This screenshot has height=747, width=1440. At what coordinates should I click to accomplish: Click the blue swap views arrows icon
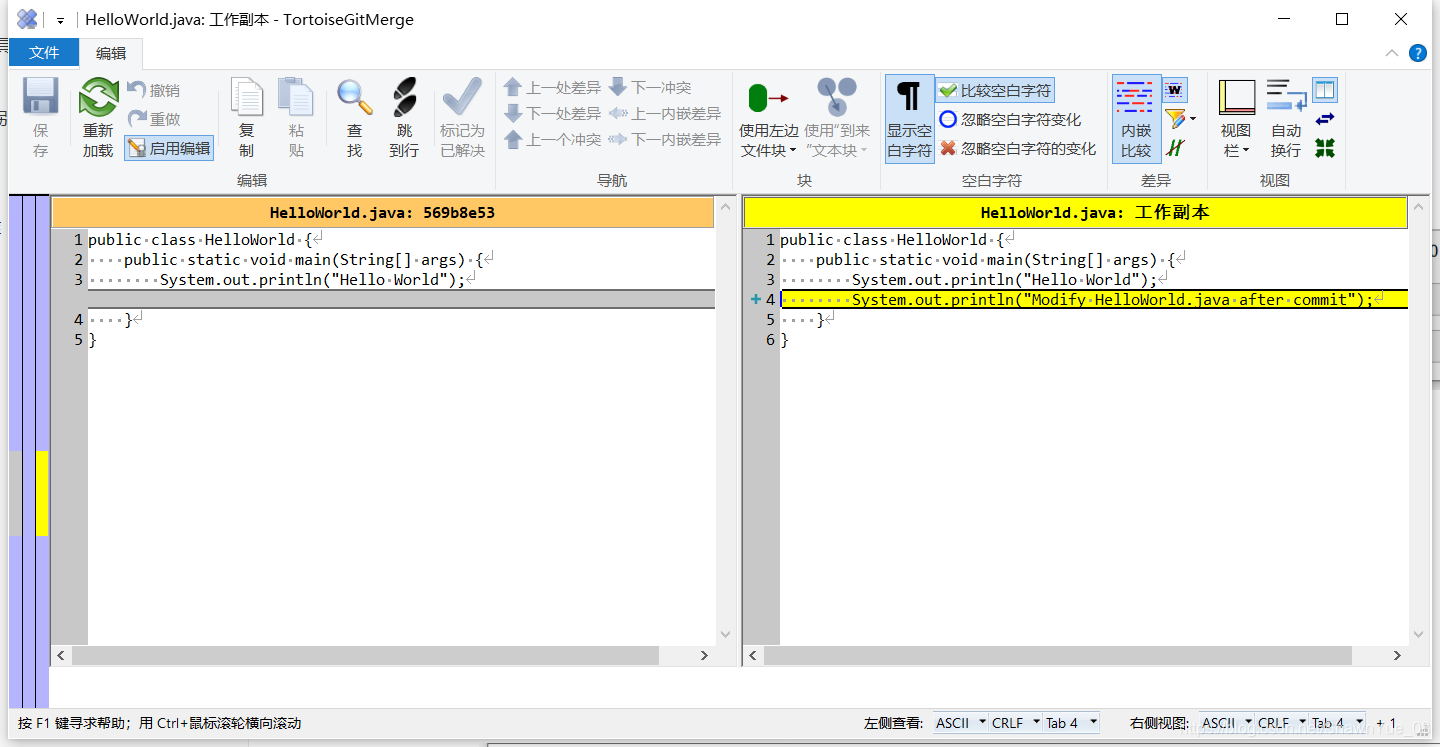coord(1325,119)
